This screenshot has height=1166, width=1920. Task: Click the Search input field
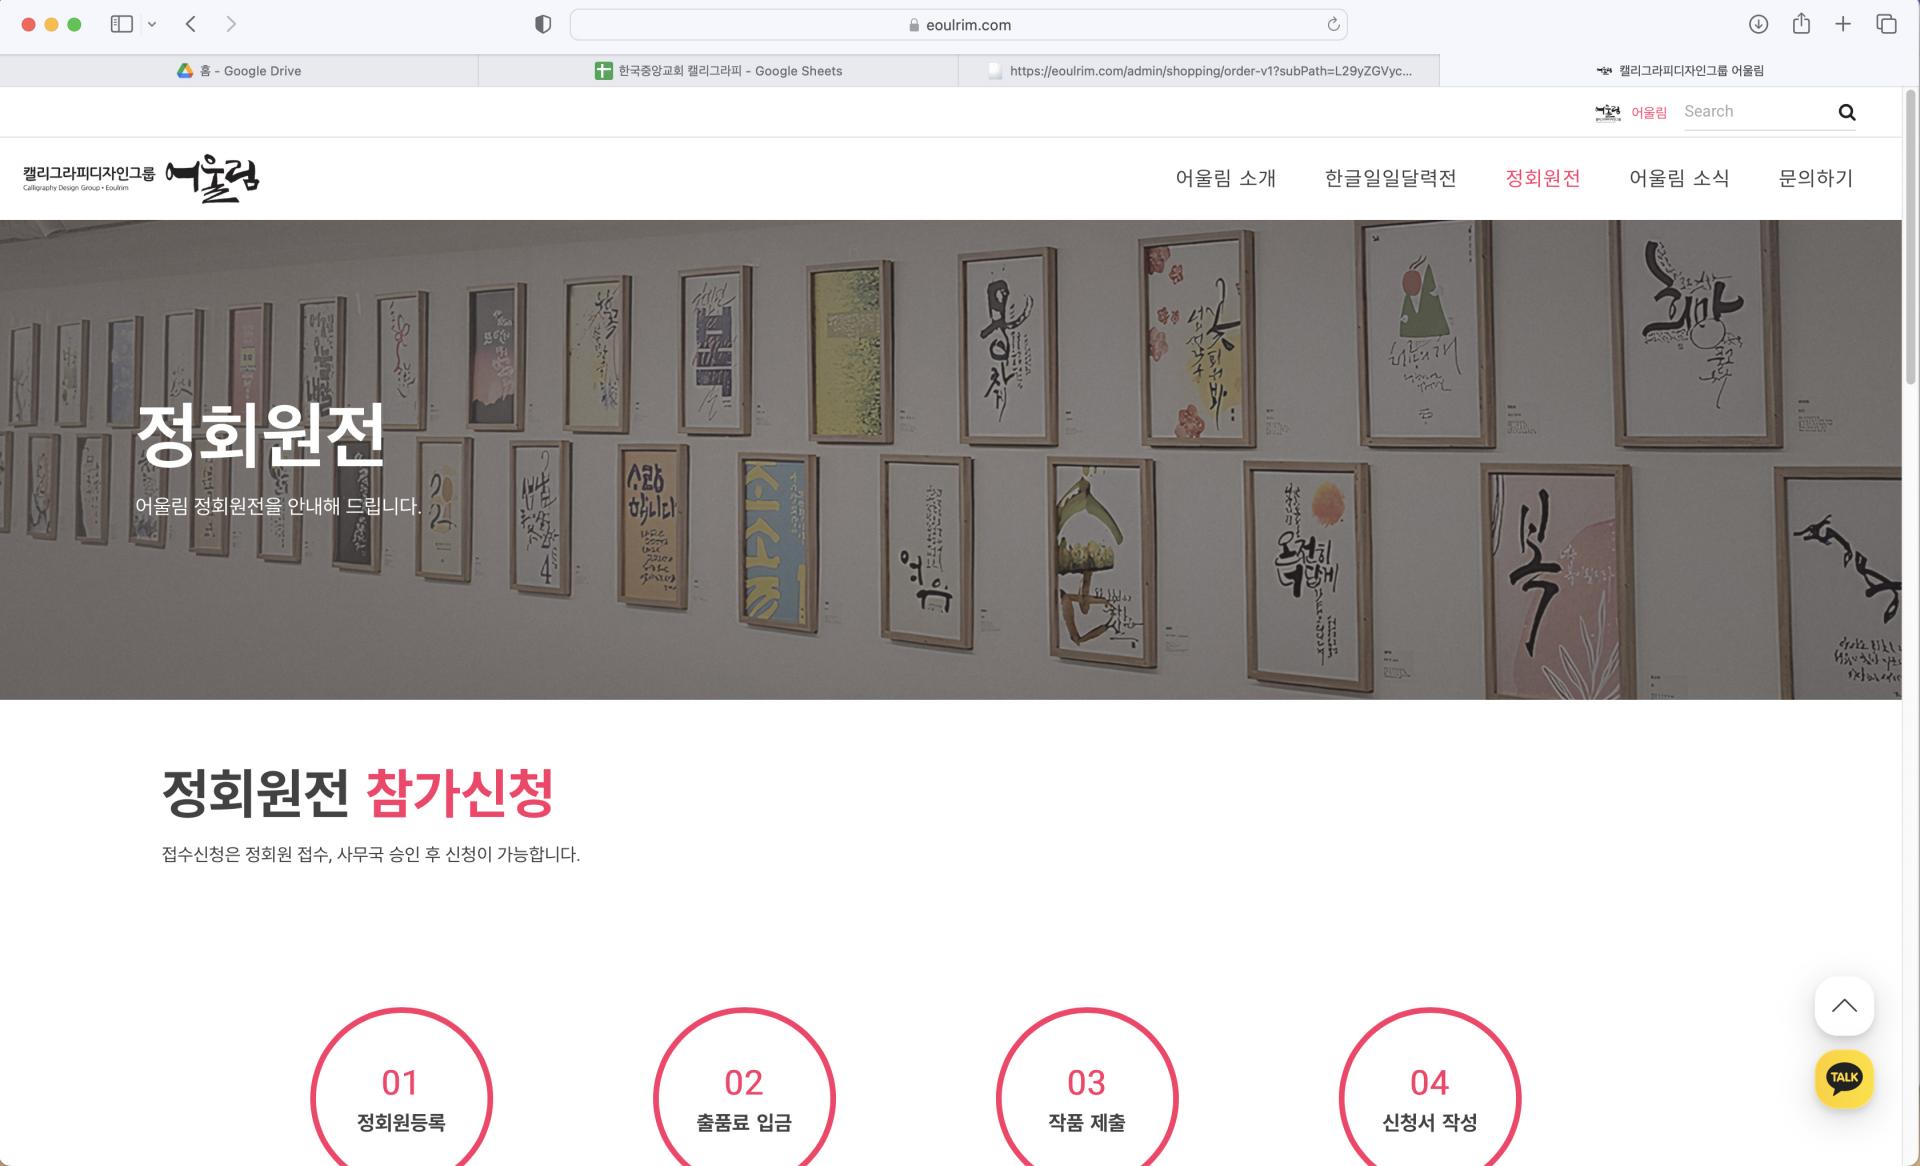(1757, 112)
